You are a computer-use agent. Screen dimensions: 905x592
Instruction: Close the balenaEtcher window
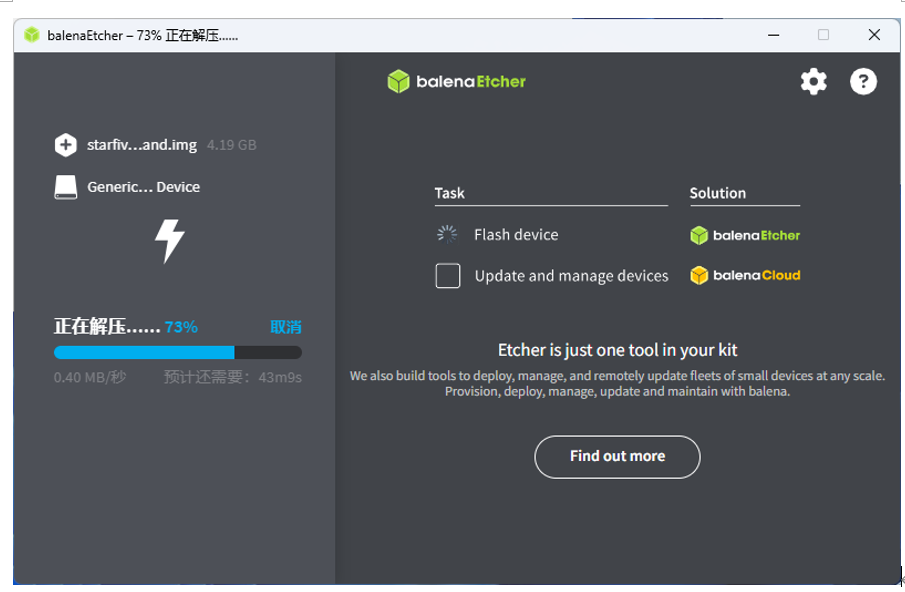(x=874, y=35)
